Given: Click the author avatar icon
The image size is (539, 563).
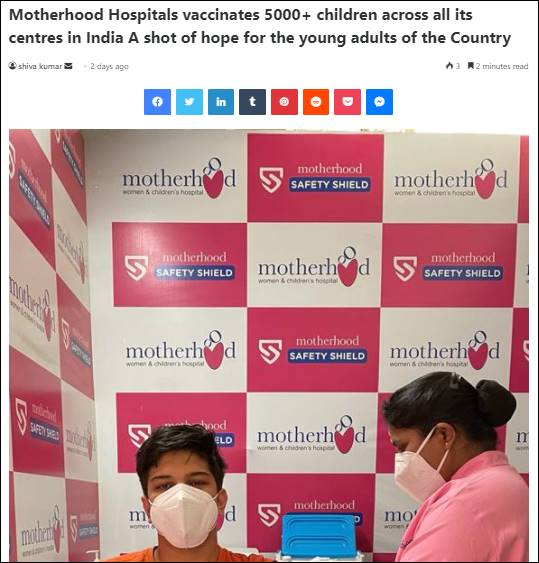Looking at the screenshot, I should tap(13, 66).
